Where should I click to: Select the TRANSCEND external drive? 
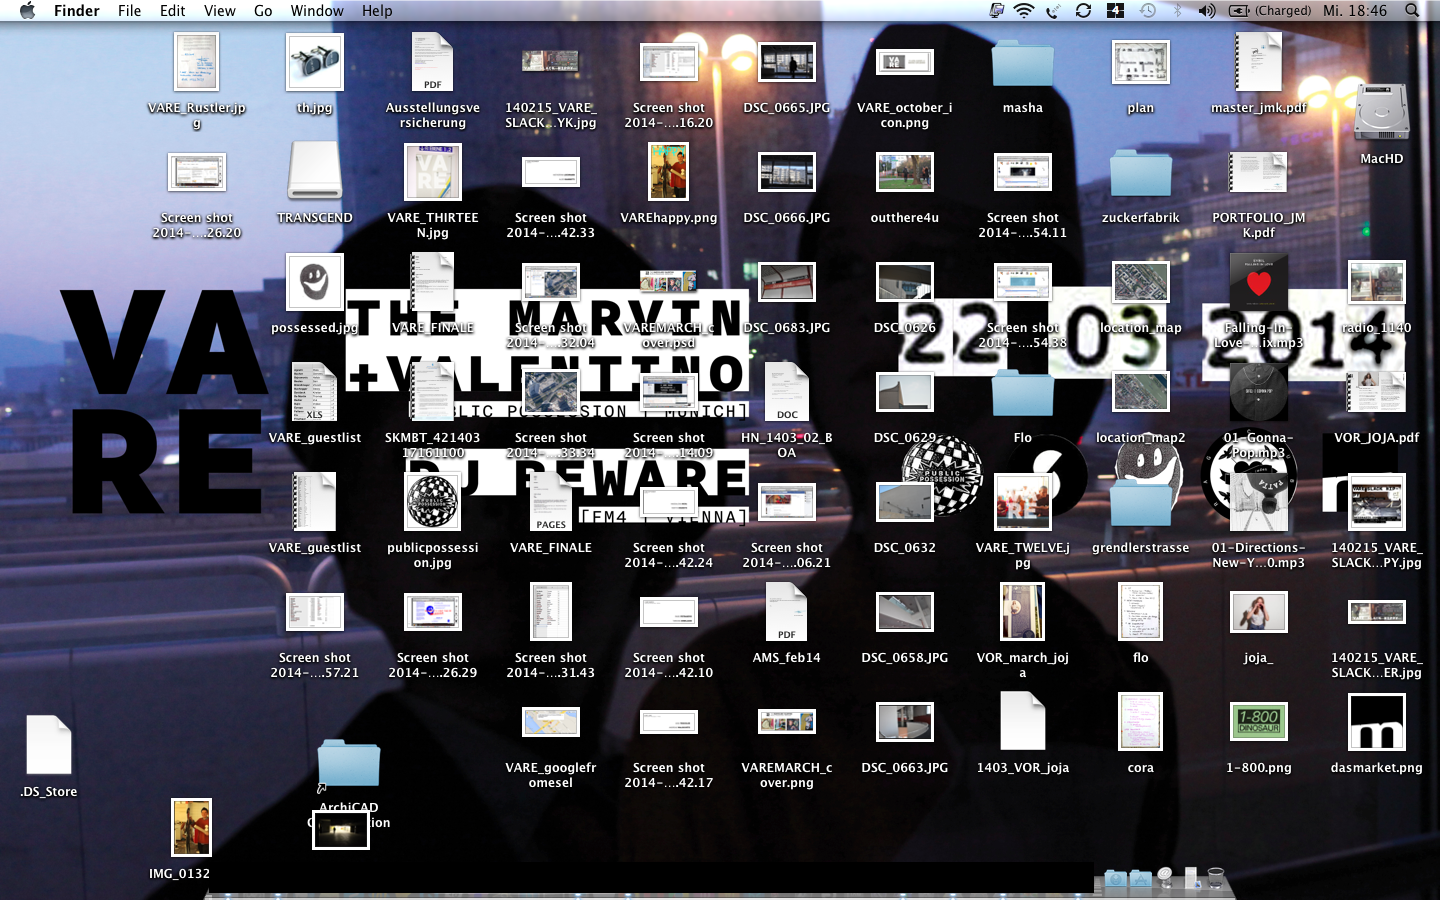315,172
